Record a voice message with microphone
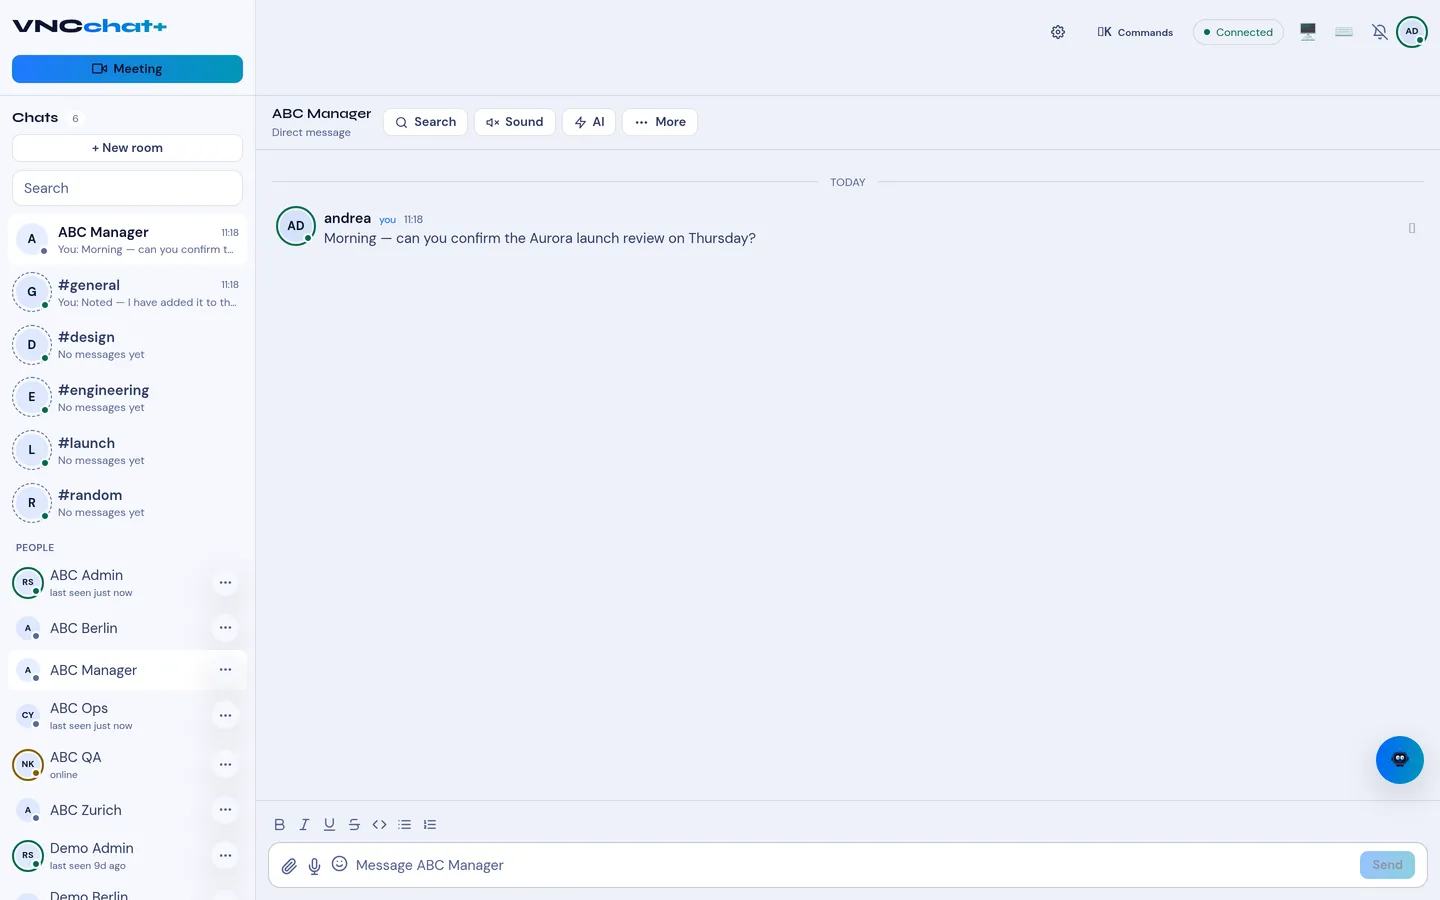The height and width of the screenshot is (900, 1440). pos(314,866)
